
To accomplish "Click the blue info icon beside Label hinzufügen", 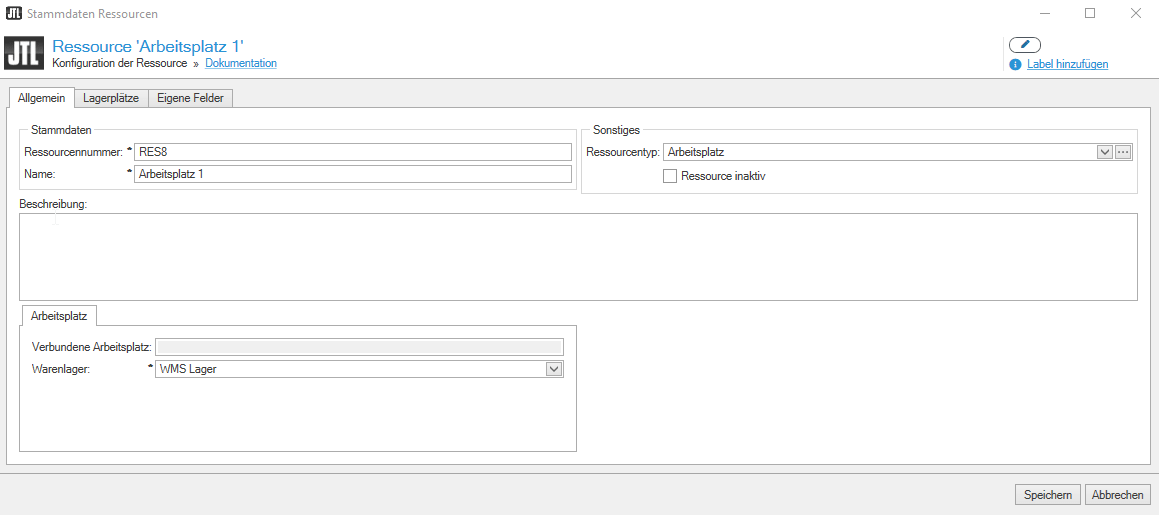I will point(1015,64).
